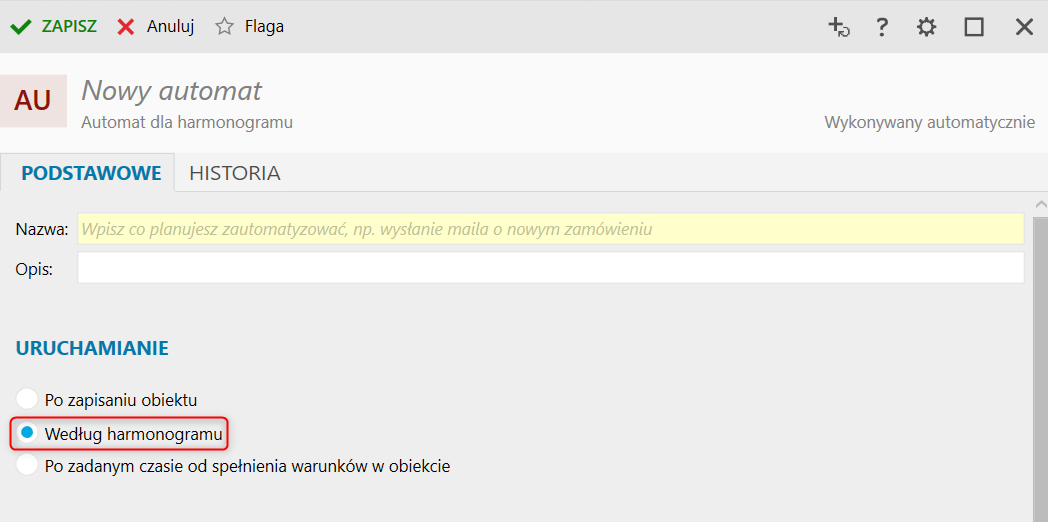Image resolution: width=1048 pixels, height=522 pixels.
Task: Open help with the question mark icon
Action: [x=882, y=27]
